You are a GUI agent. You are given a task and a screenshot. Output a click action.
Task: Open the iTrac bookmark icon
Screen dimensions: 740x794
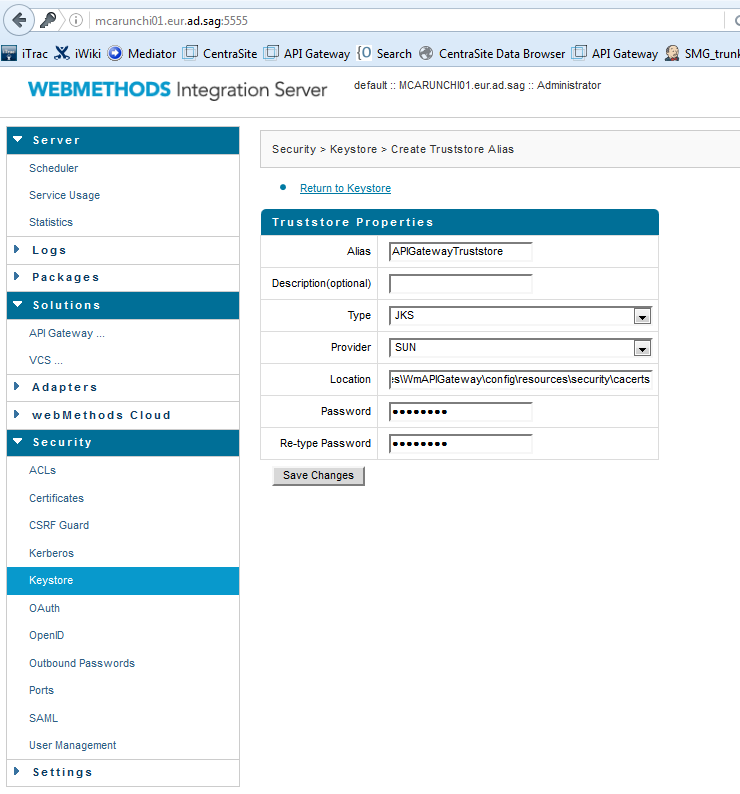9,53
